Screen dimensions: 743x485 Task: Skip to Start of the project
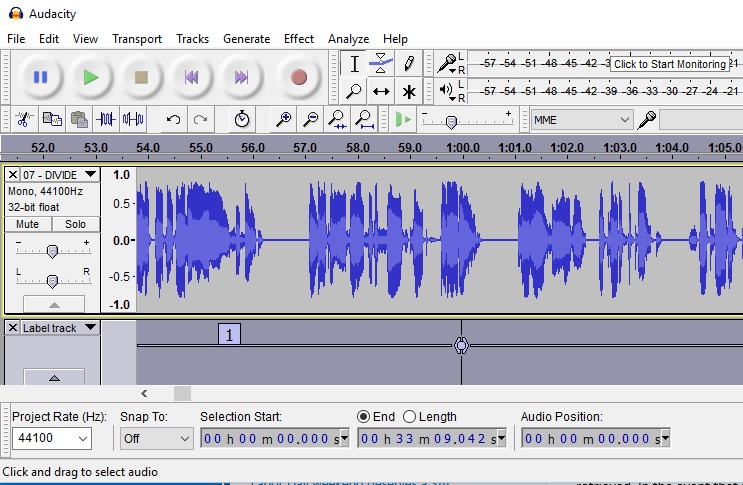pyautogui.click(x=191, y=77)
